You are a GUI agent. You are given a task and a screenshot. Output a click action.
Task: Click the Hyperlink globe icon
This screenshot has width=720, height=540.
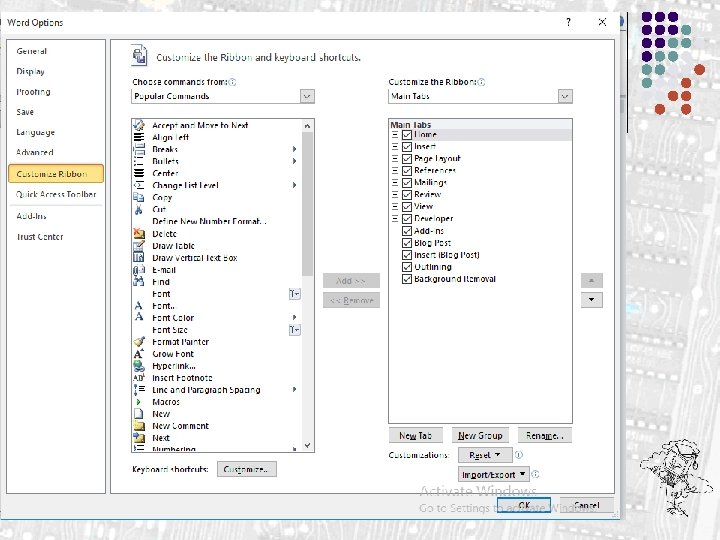(139, 366)
